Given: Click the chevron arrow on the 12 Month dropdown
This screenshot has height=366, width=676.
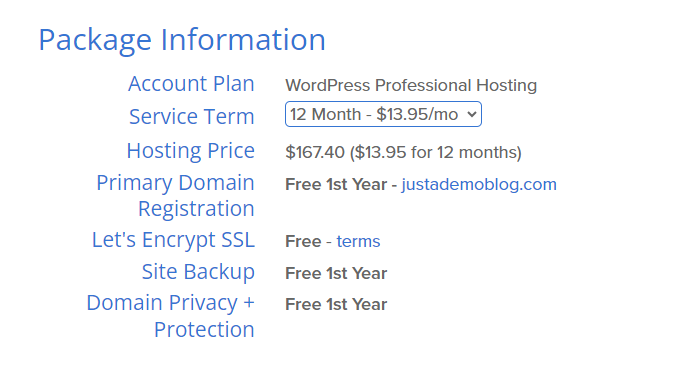Looking at the screenshot, I should point(472,115).
